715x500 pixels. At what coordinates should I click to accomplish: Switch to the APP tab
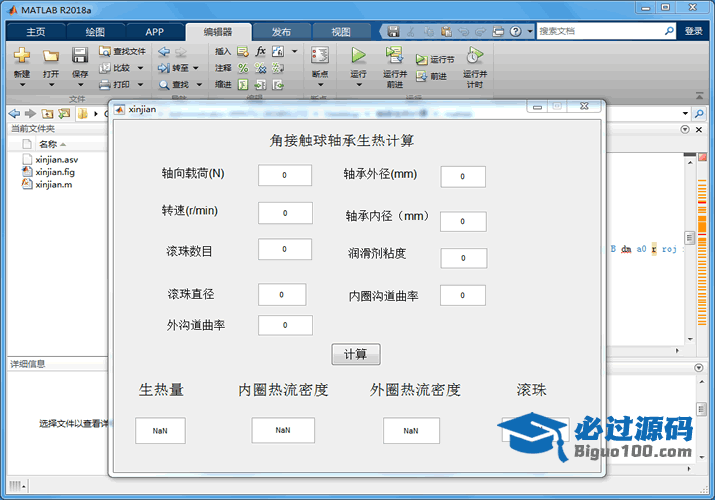pos(155,32)
